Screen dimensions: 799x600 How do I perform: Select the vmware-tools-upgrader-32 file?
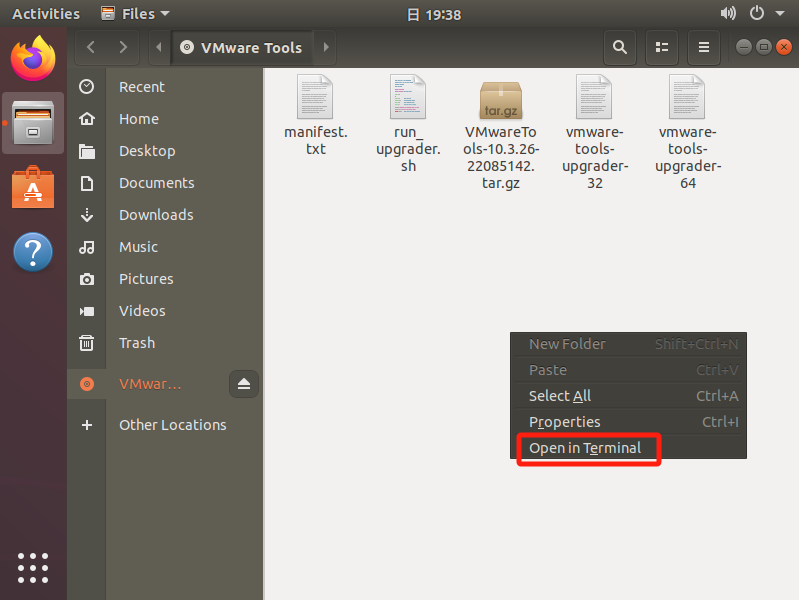(595, 133)
